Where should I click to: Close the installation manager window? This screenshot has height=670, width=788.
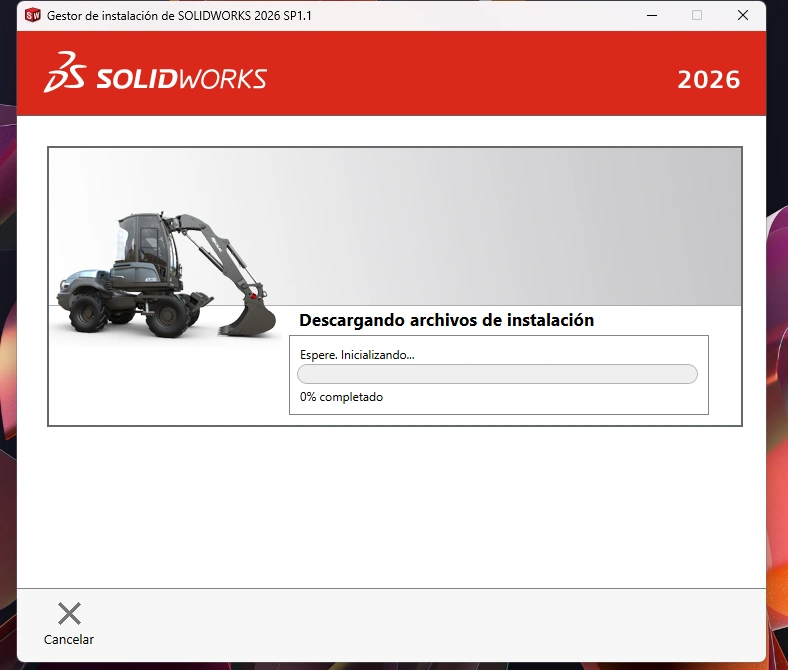pyautogui.click(x=743, y=15)
